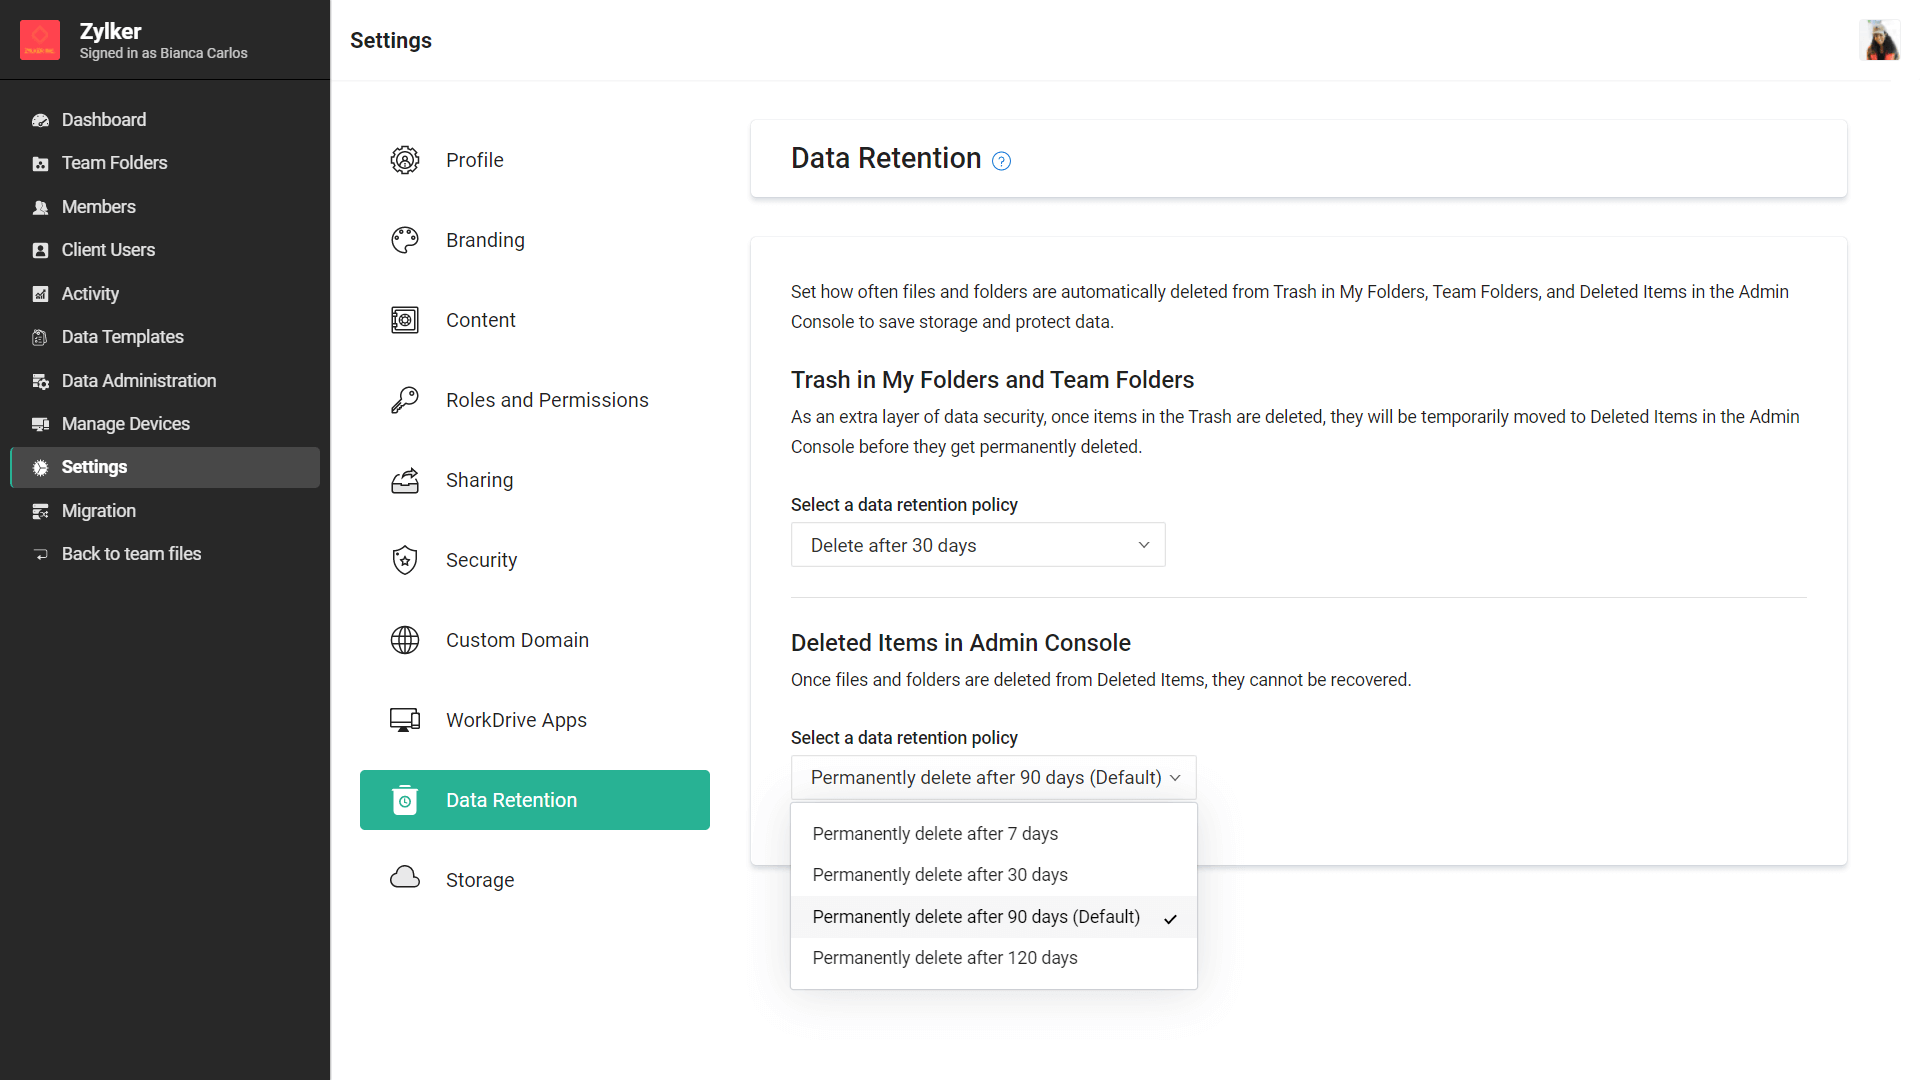Click the Branding palette icon
Viewport: 1920px width, 1080px height.
(x=405, y=240)
